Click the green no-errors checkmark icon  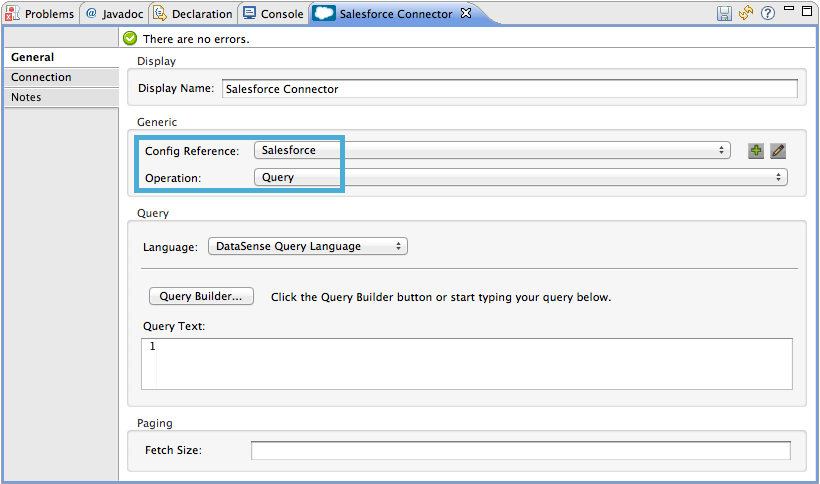(x=130, y=38)
